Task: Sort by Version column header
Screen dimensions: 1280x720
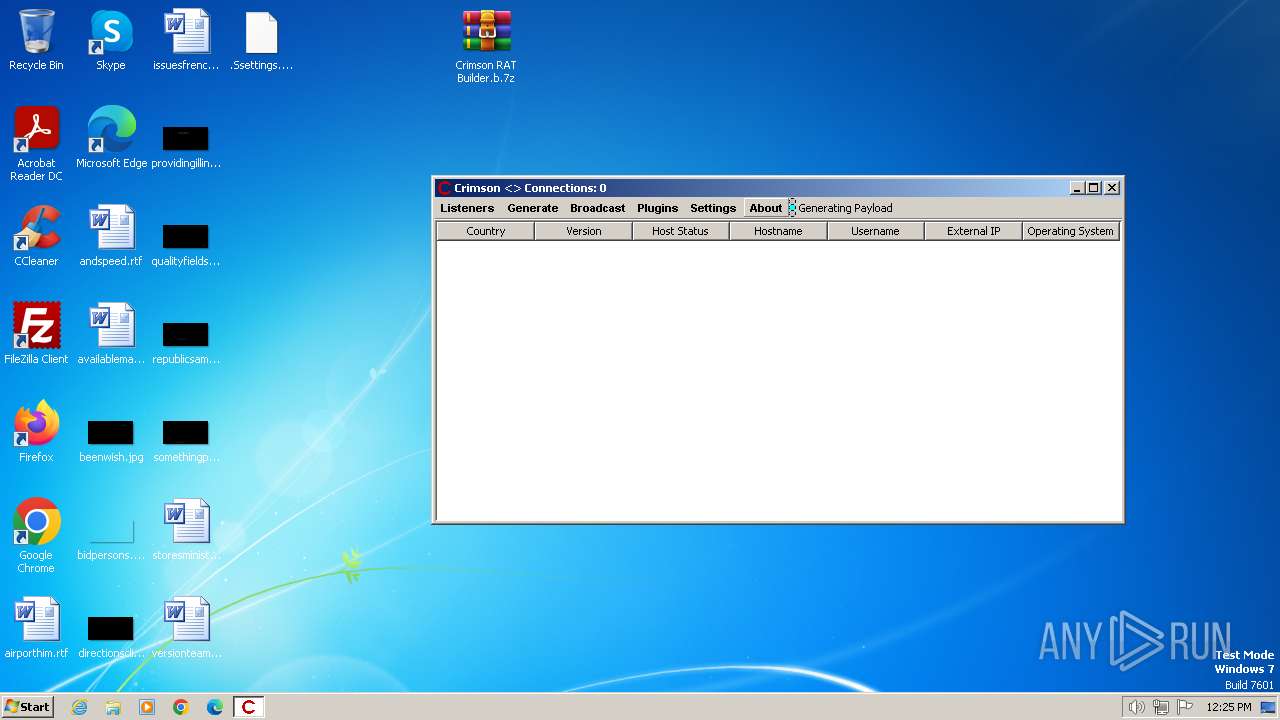Action: click(x=583, y=231)
